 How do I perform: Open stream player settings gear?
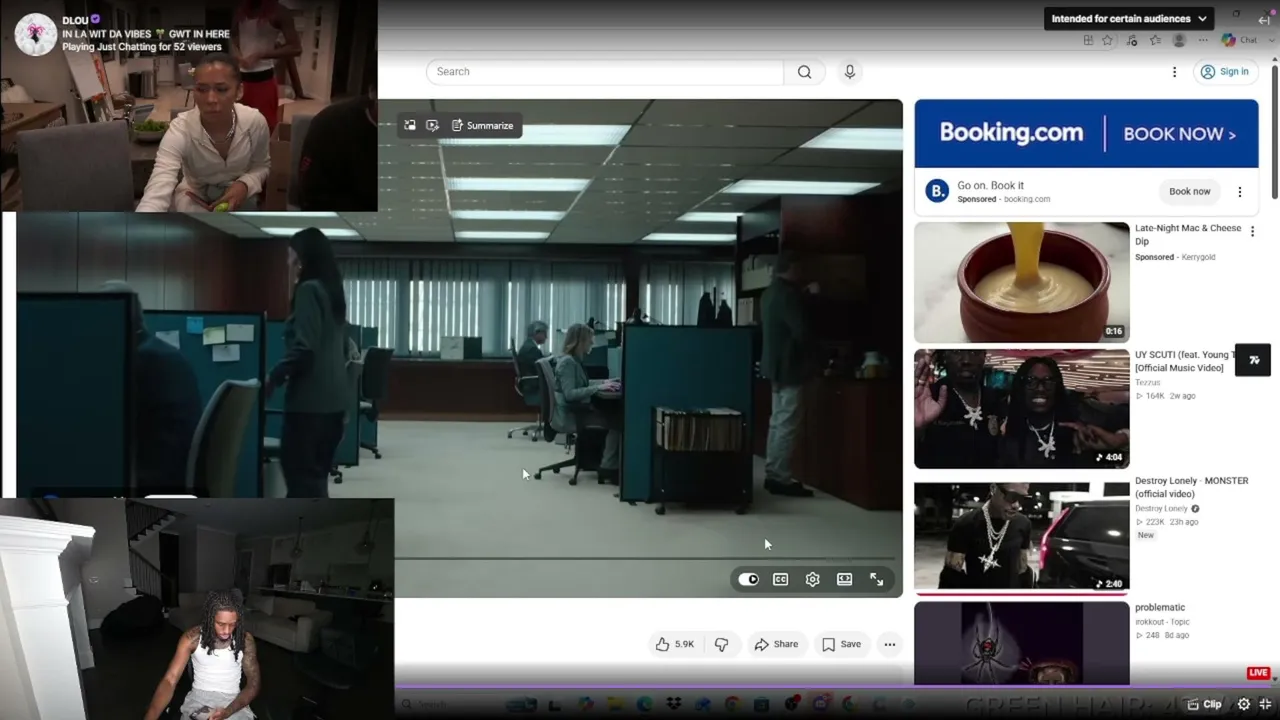coord(1244,704)
